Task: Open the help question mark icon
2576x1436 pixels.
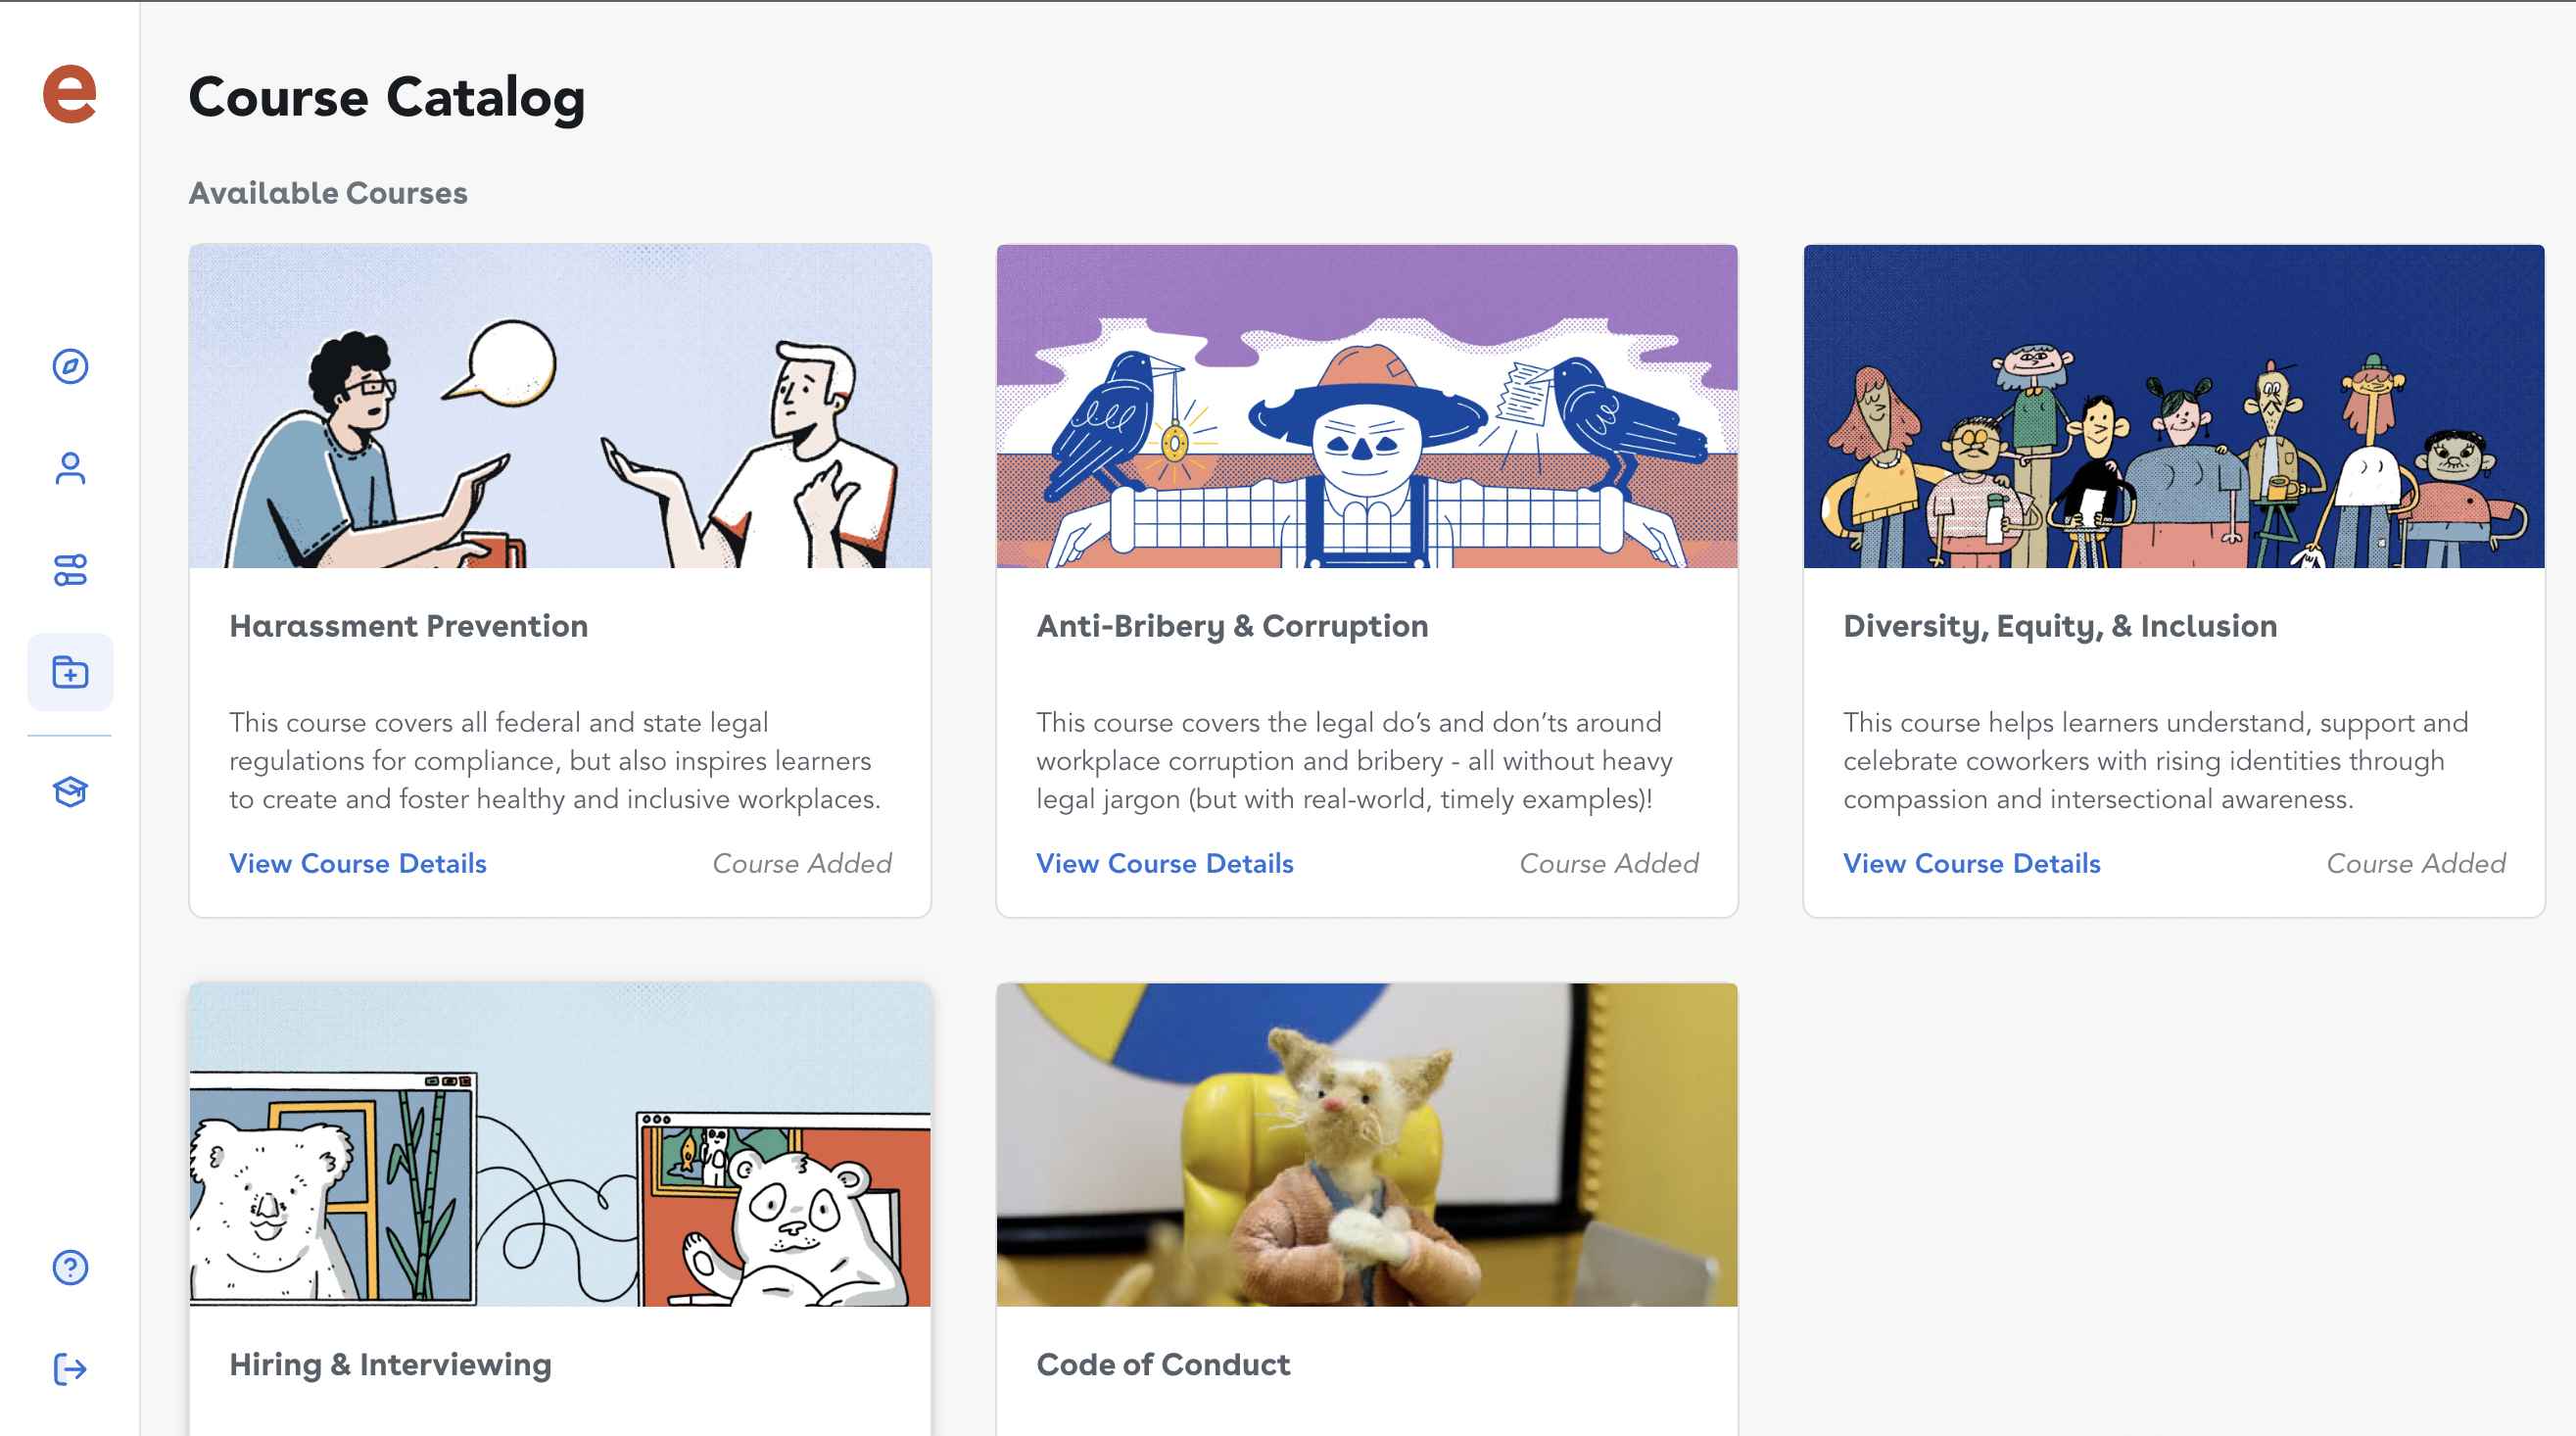Action: [70, 1267]
